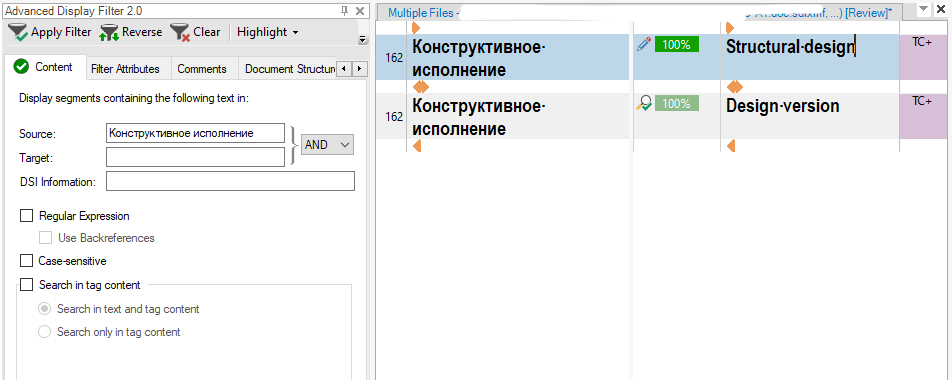Enable the Case-sensitive checkbox

[x=27, y=261]
